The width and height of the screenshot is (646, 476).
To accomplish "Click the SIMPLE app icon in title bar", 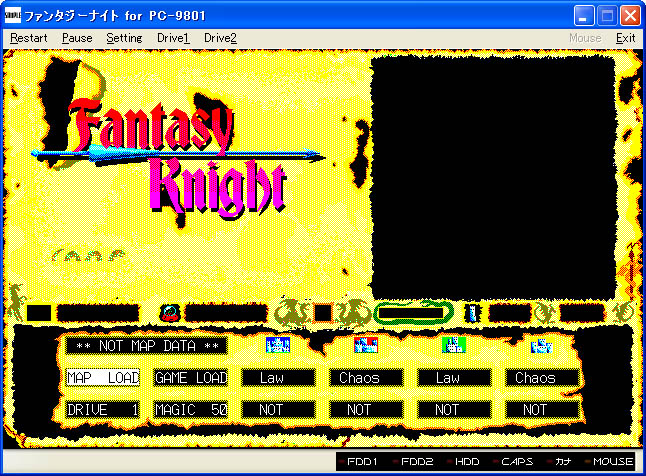I will 12,15.
